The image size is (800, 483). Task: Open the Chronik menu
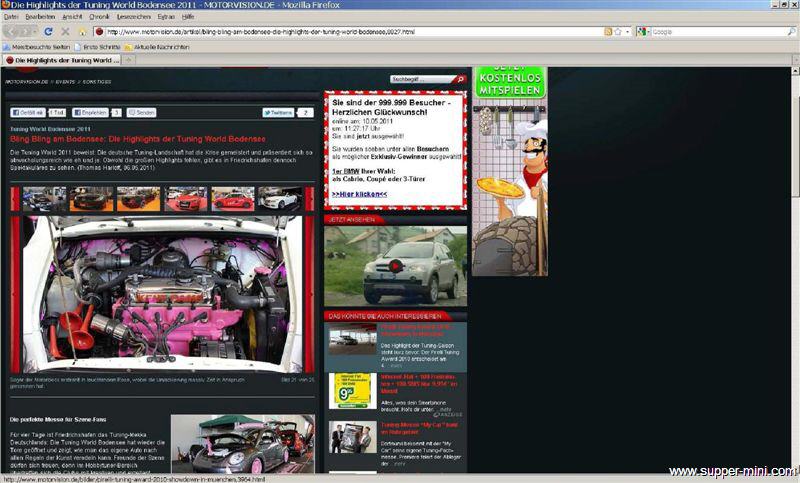point(99,17)
